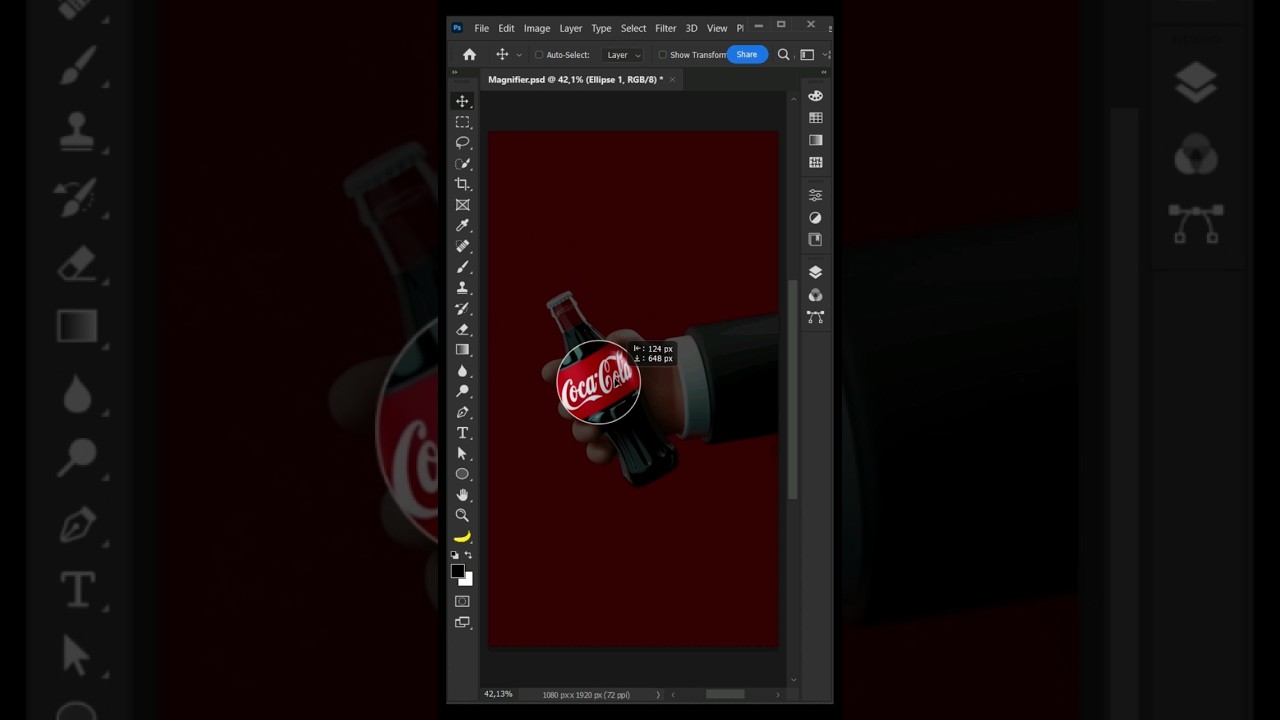Expand the left toolbar with double arrows

pos(454,72)
